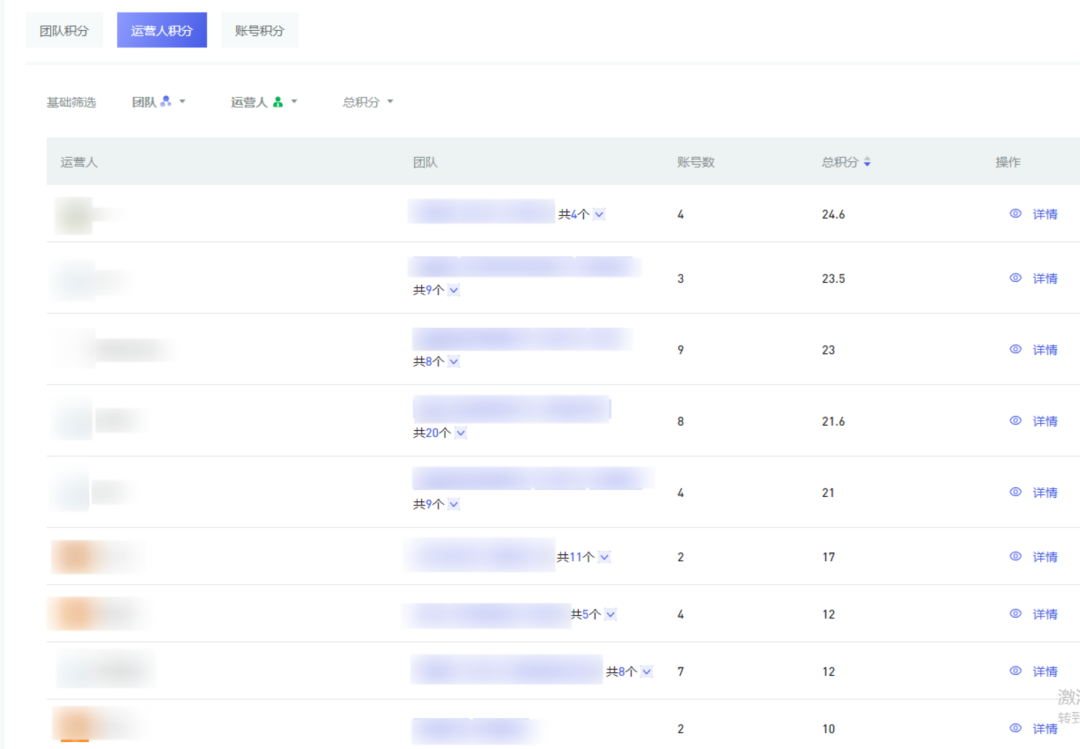The width and height of the screenshot is (1080, 749).
Task: Click the sort icon beside 总积分 header
Action: (867, 162)
